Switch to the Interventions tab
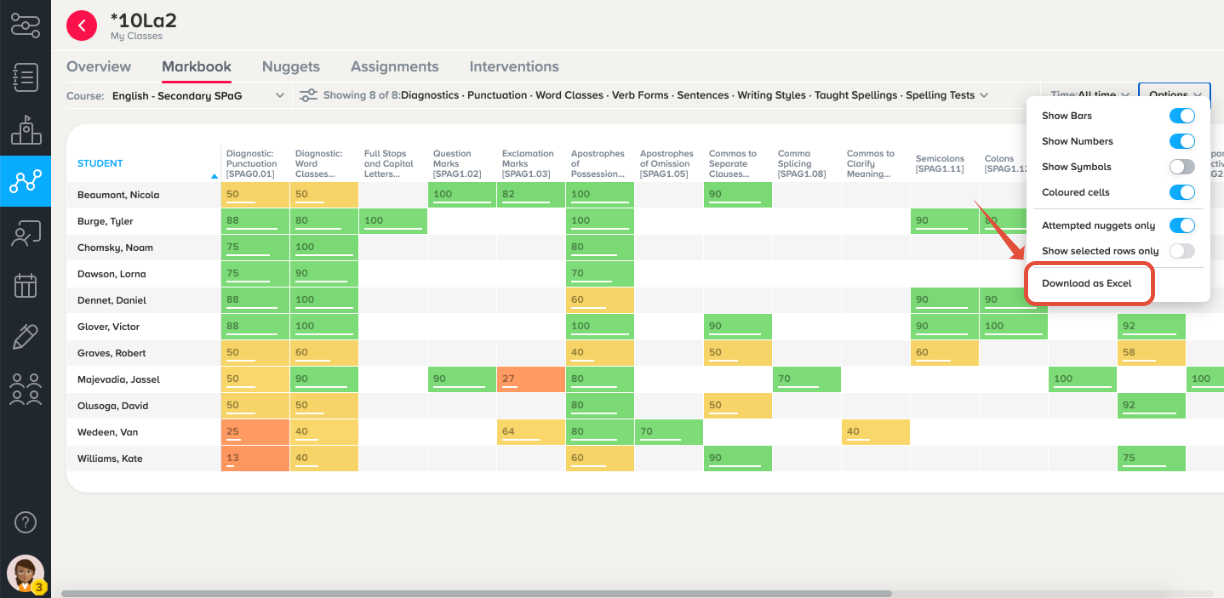 point(514,67)
